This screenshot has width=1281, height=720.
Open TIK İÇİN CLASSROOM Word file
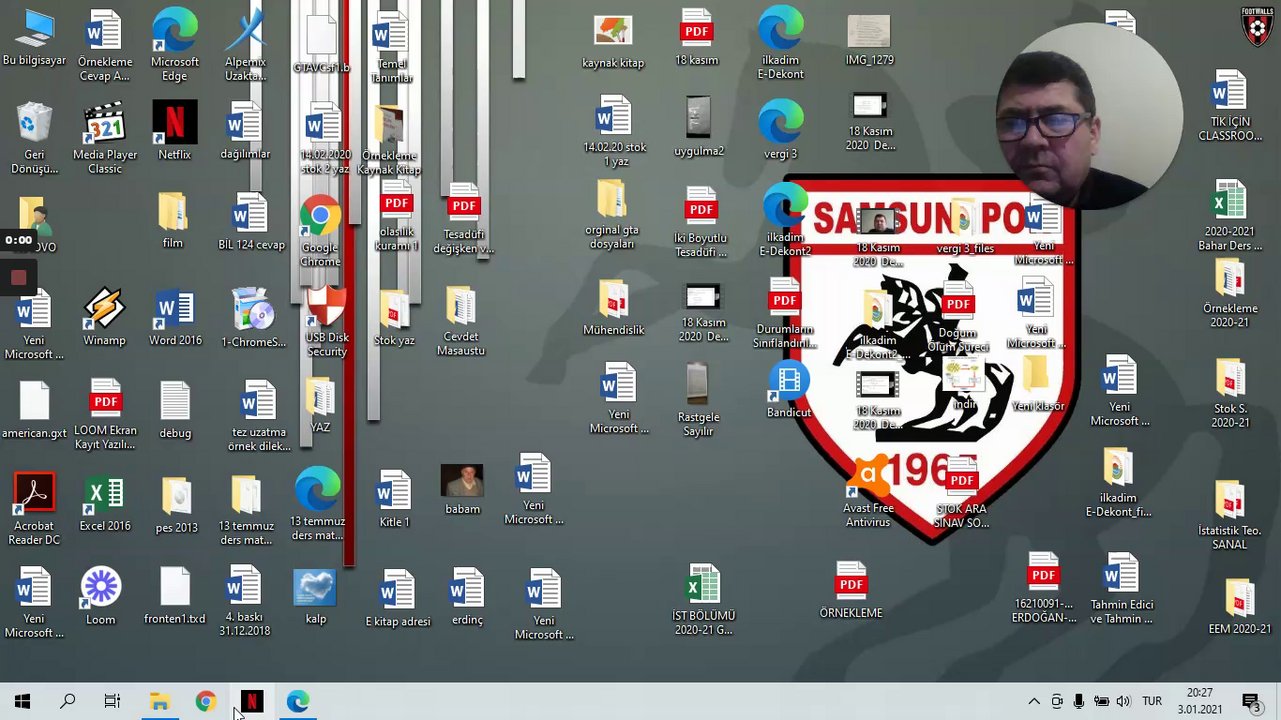coord(1229,106)
